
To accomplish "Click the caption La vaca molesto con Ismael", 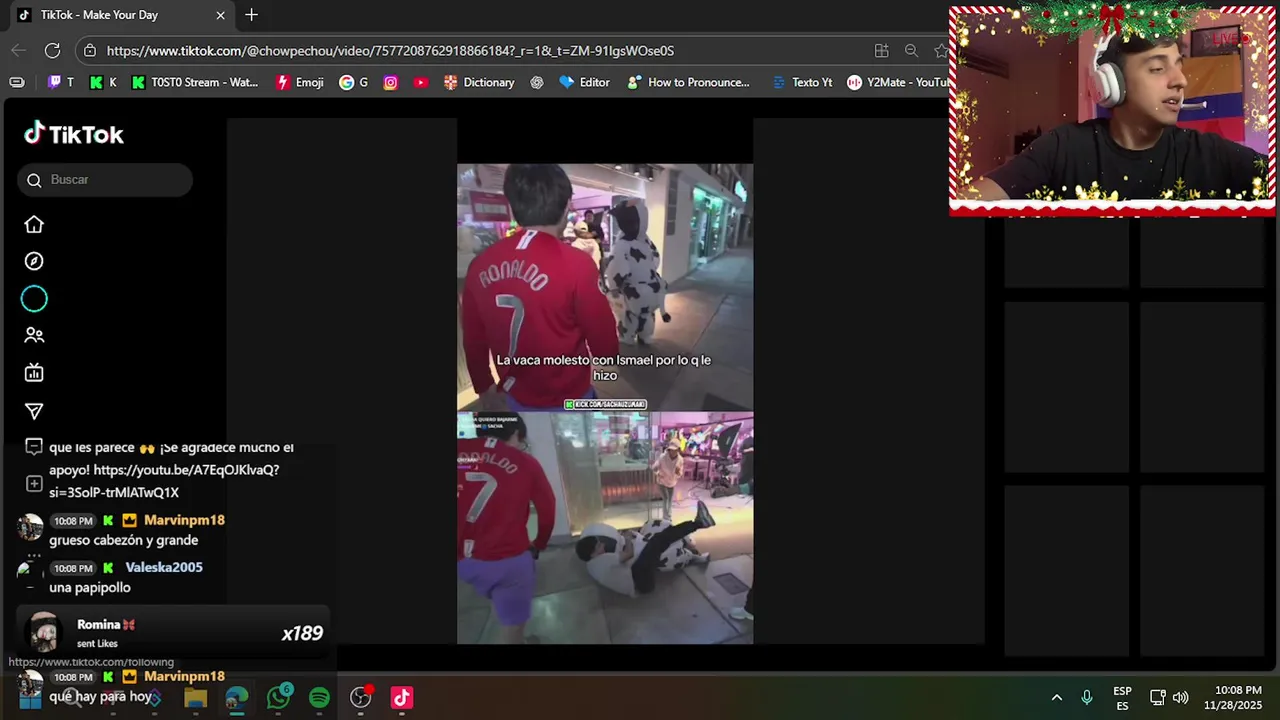I will click(x=604, y=367).
